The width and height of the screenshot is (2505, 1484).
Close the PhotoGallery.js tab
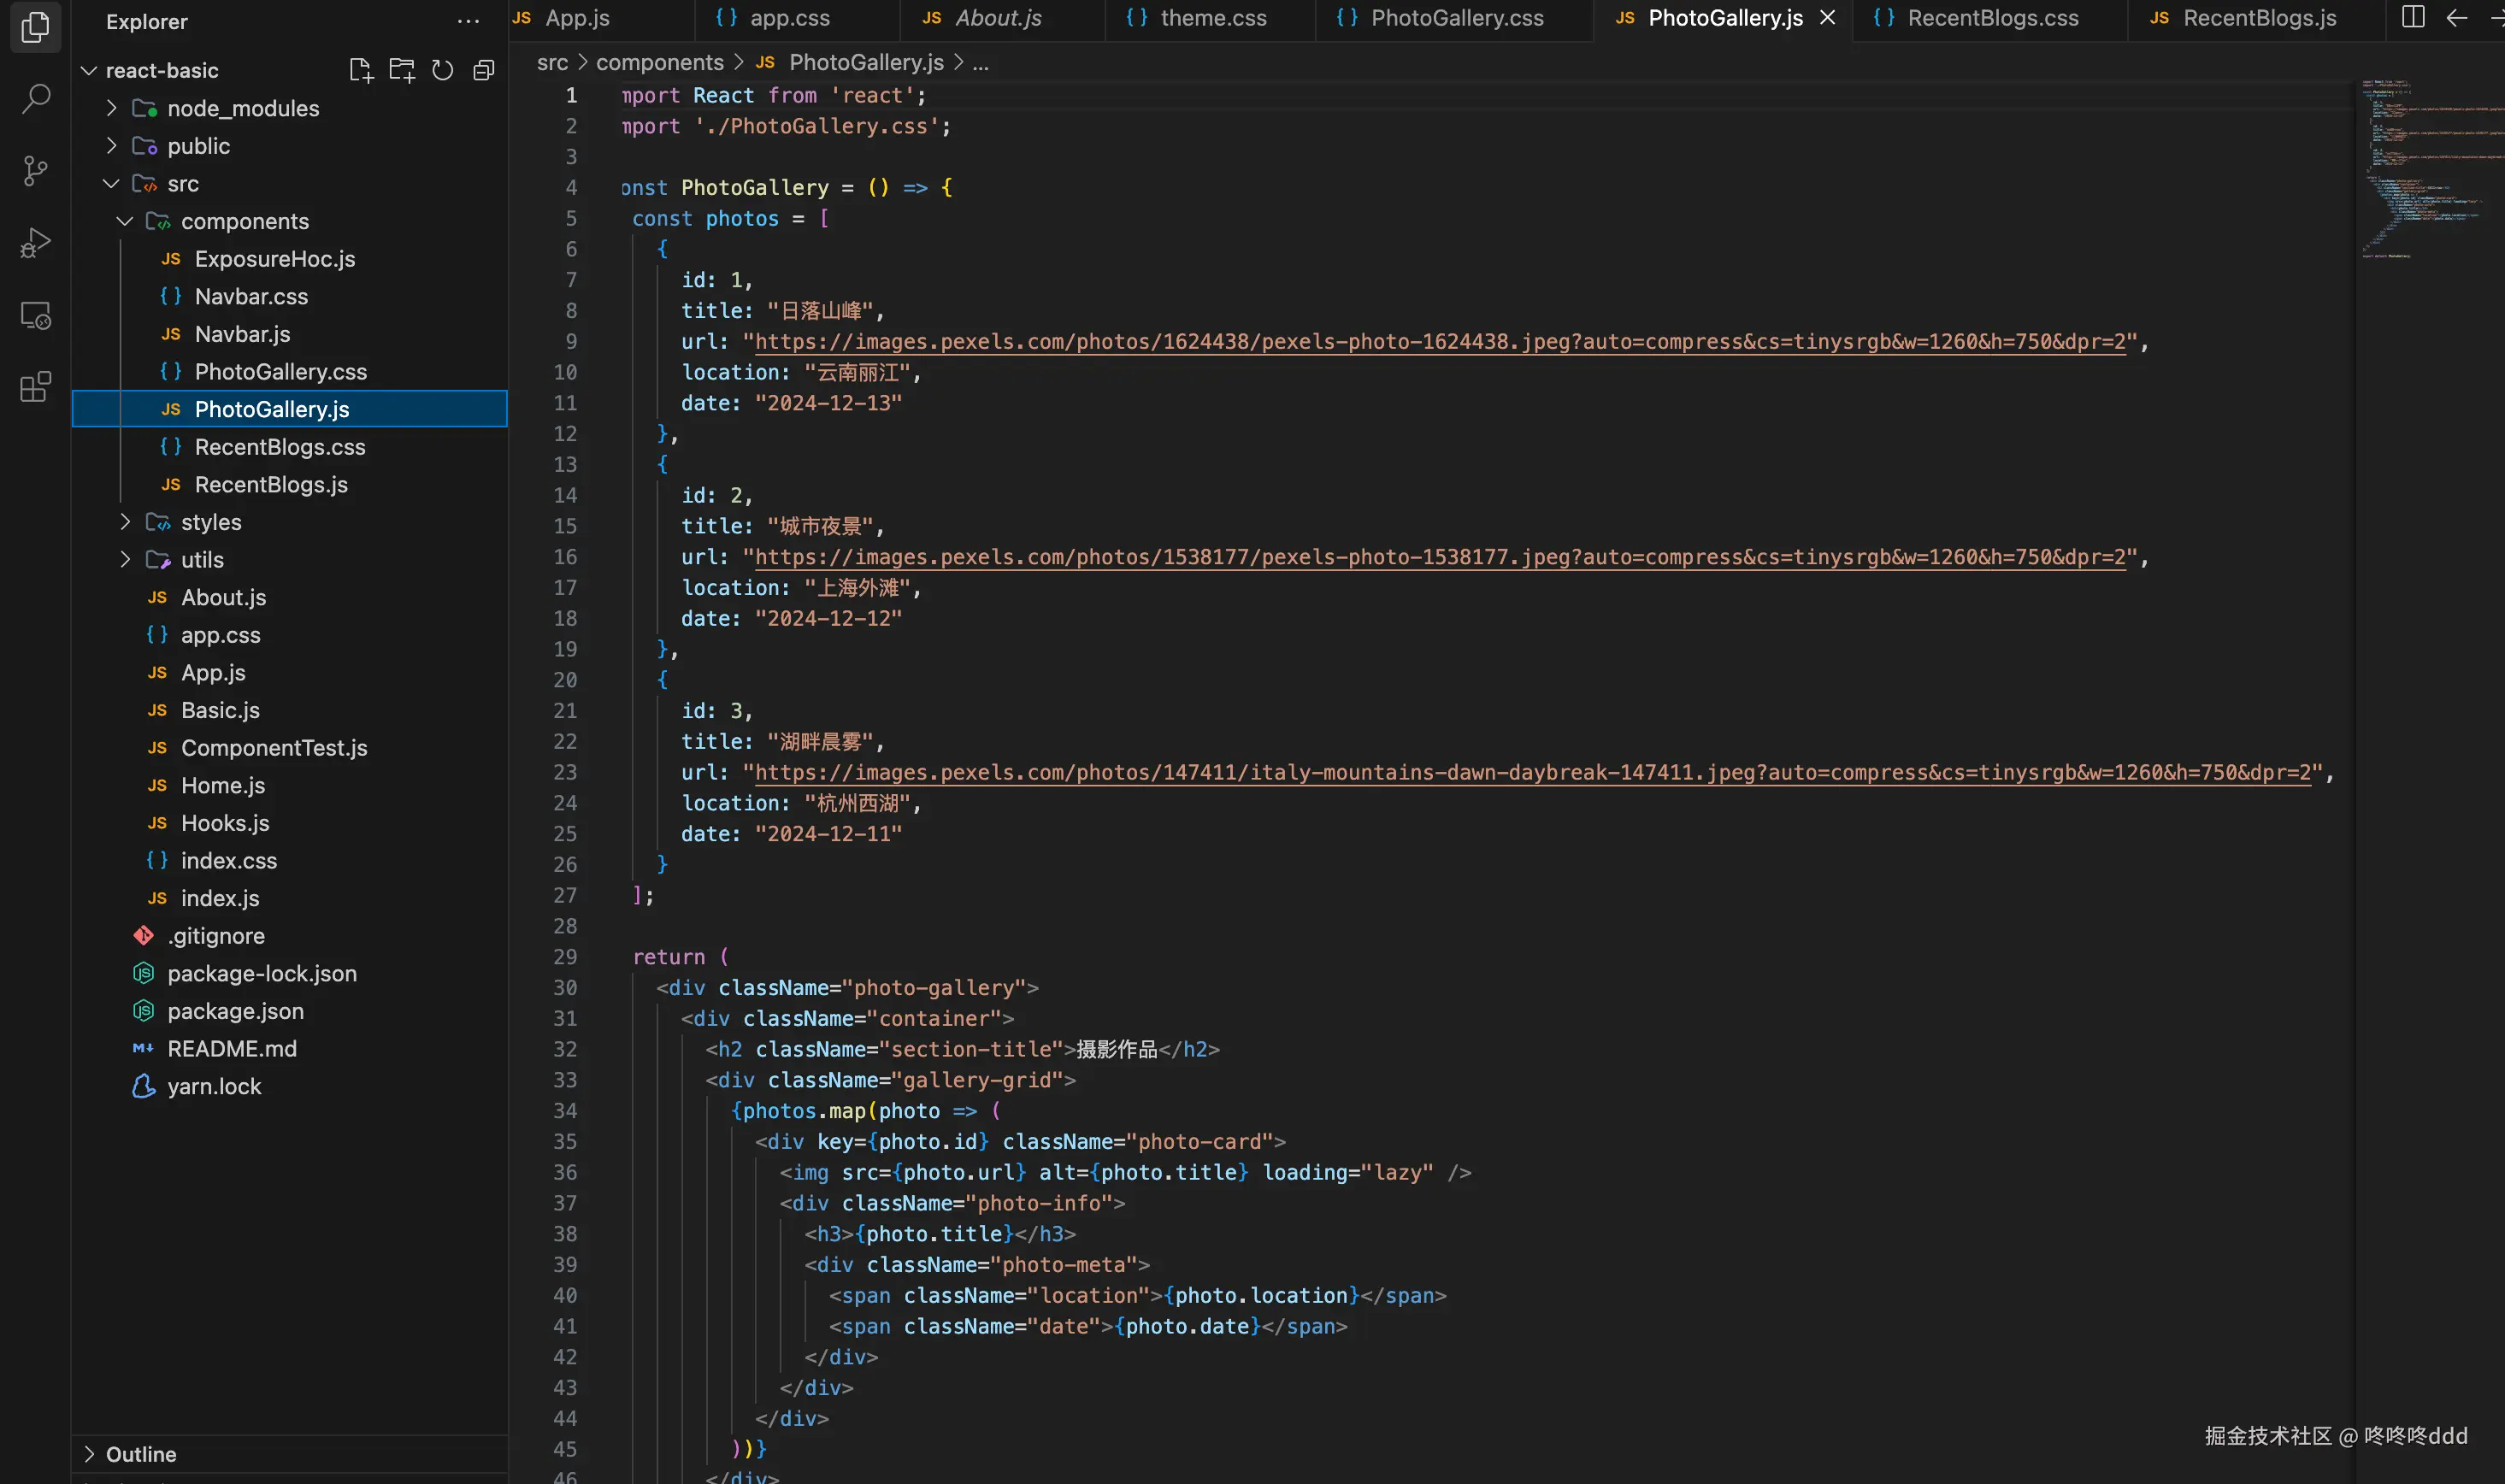[x=1828, y=18]
